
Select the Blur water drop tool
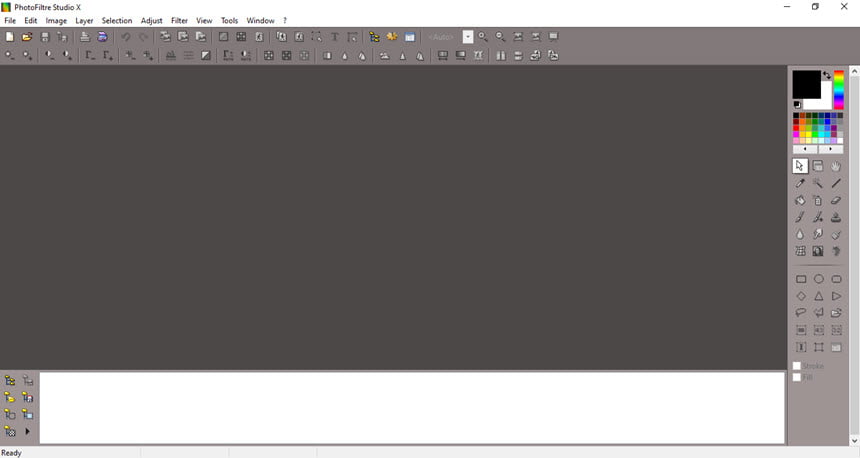pyautogui.click(x=800, y=234)
